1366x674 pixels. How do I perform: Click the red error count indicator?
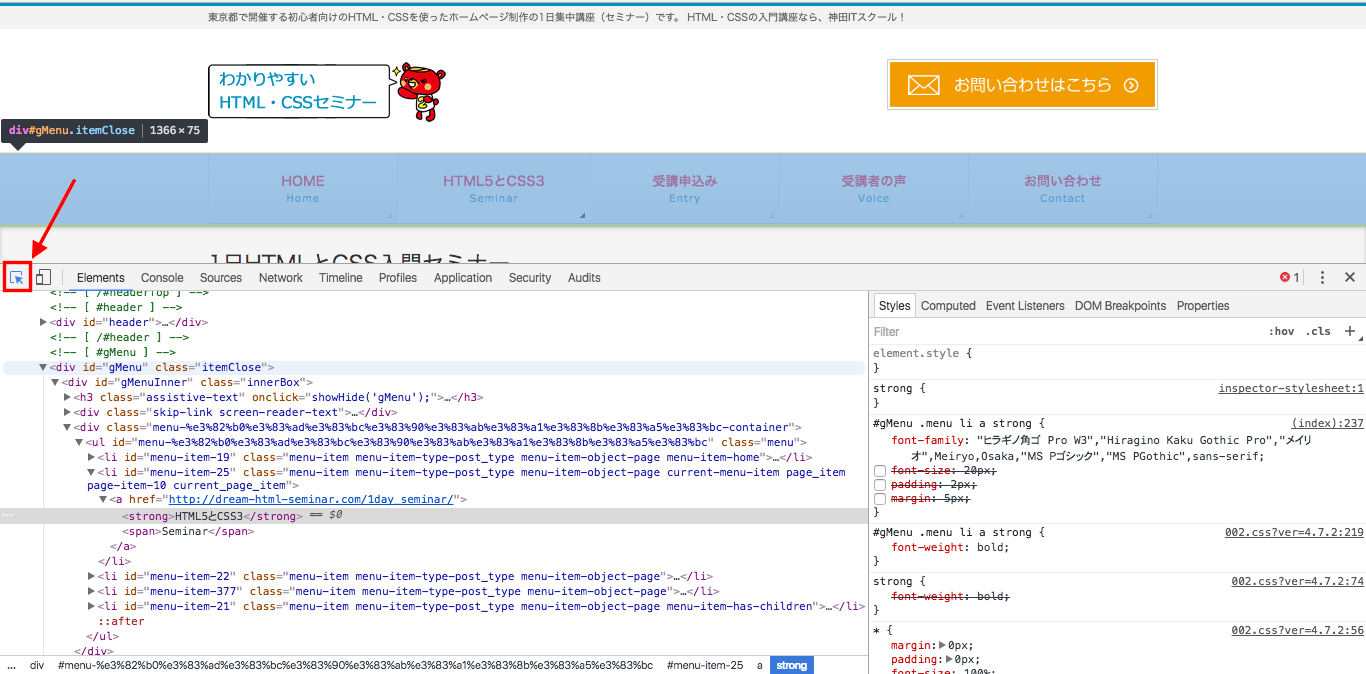(1290, 277)
